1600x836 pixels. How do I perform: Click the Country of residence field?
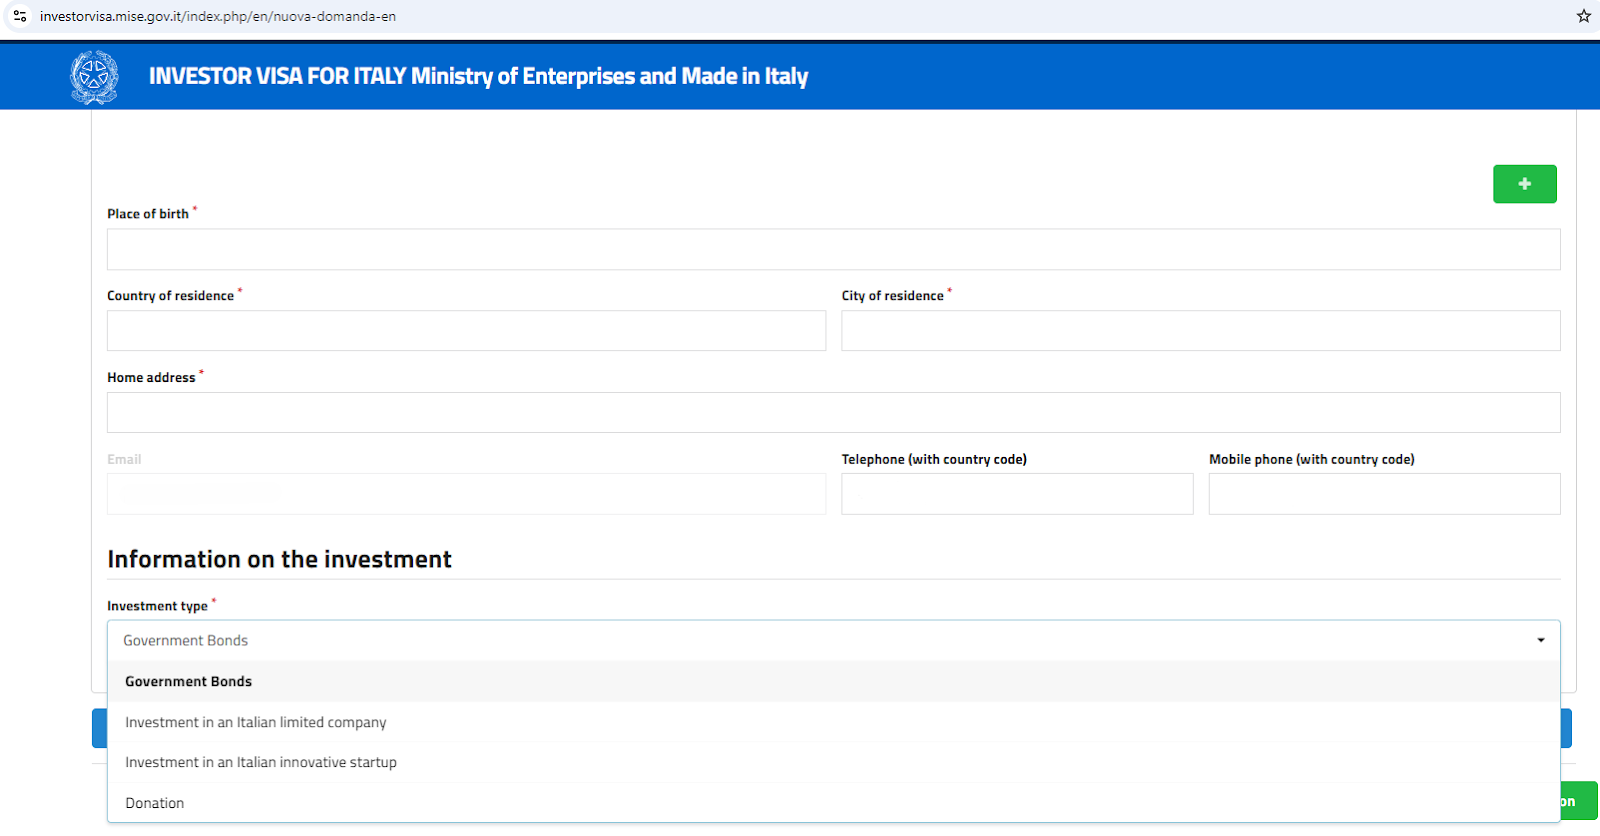[466, 331]
